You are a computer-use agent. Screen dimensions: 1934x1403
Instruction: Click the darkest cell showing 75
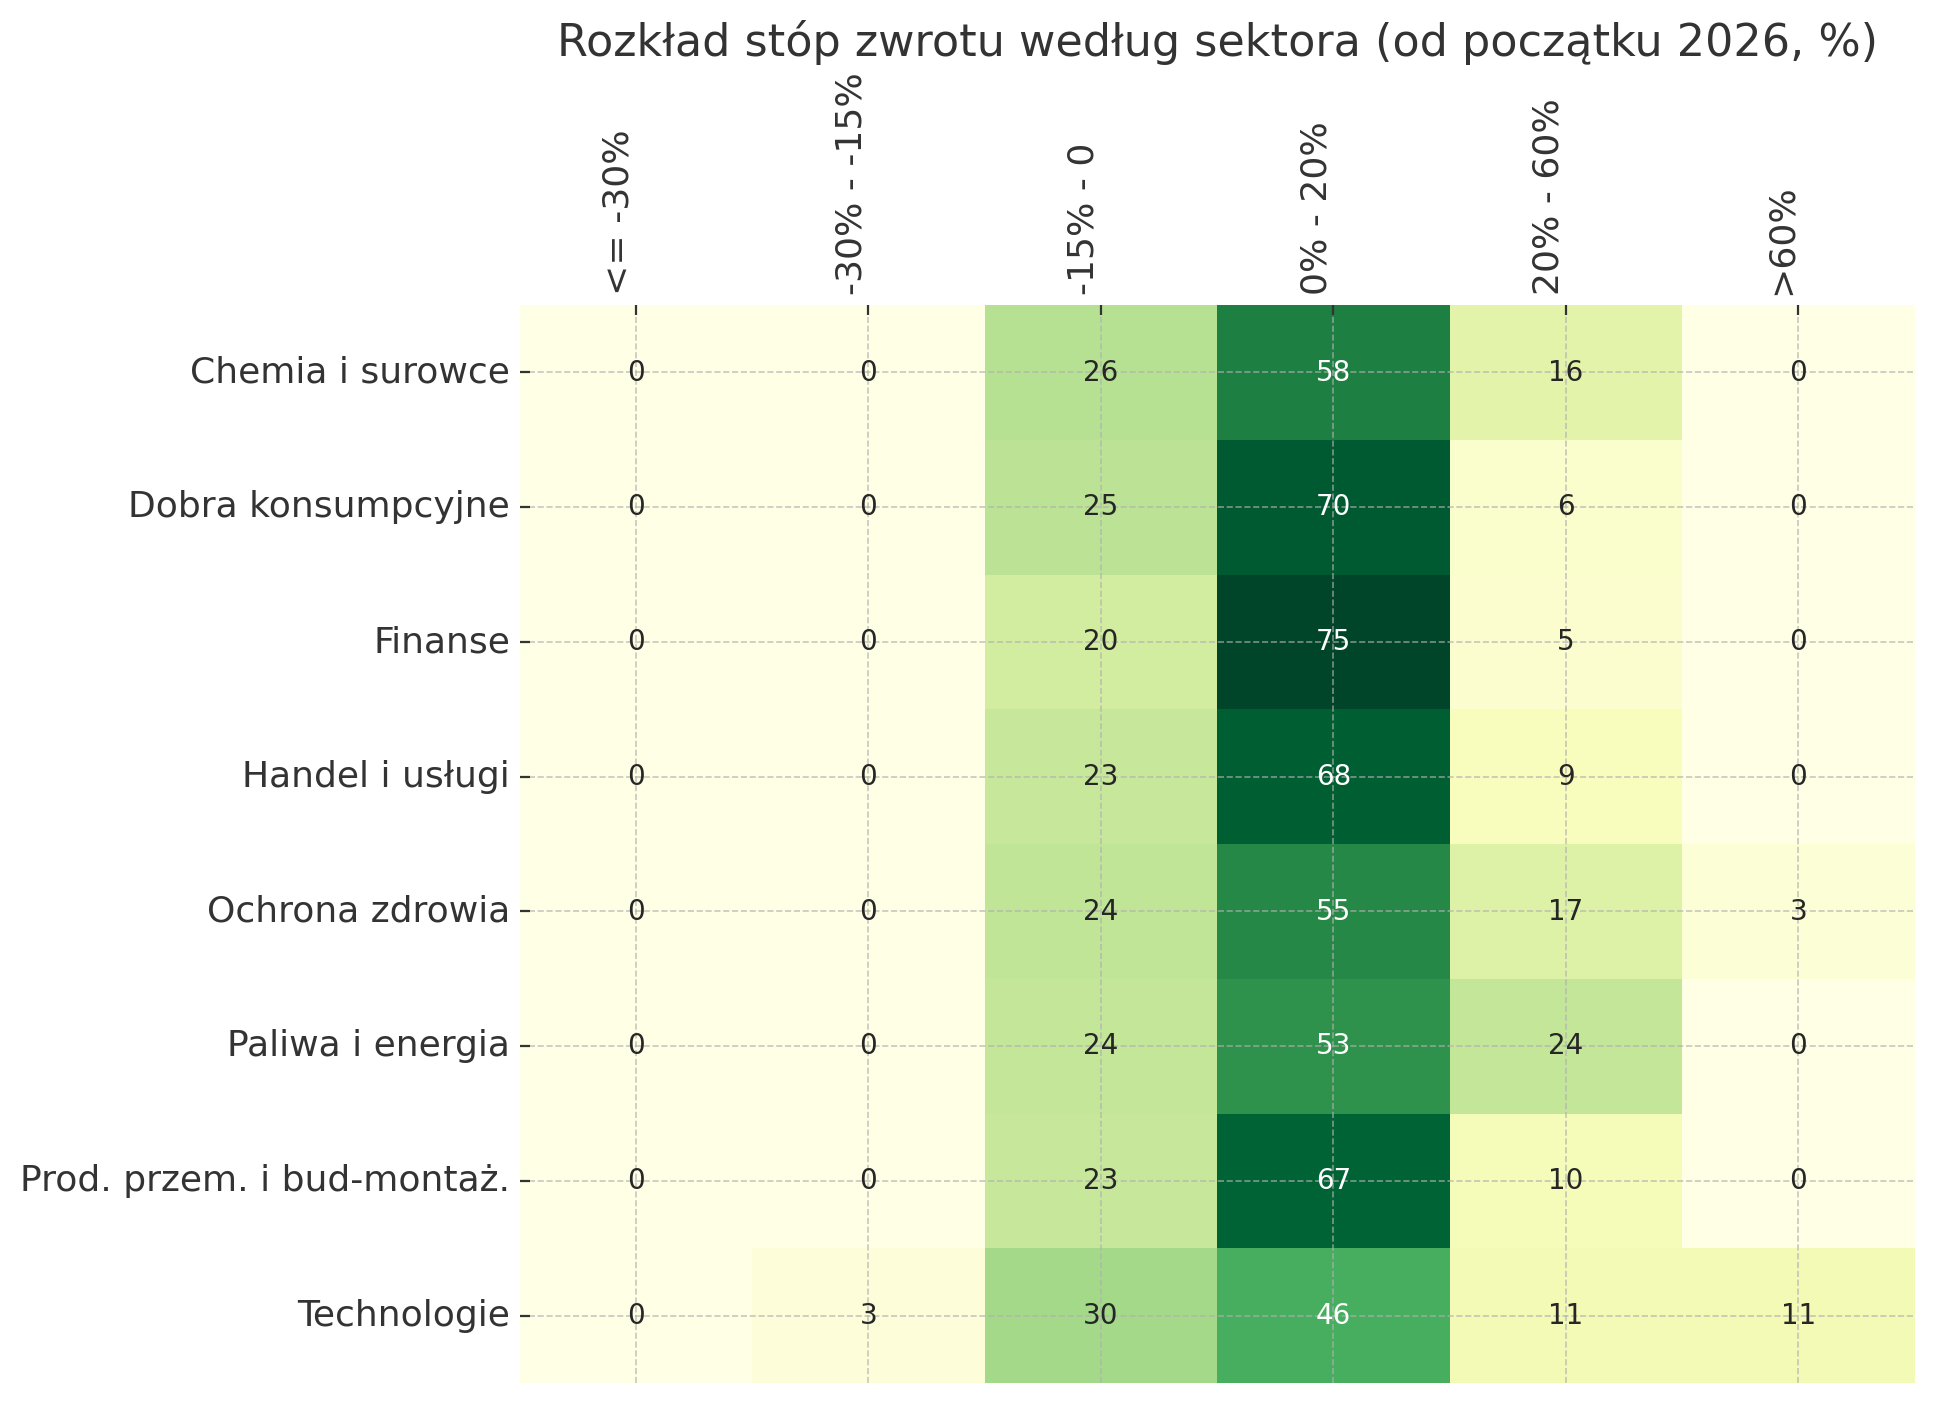pos(1333,641)
